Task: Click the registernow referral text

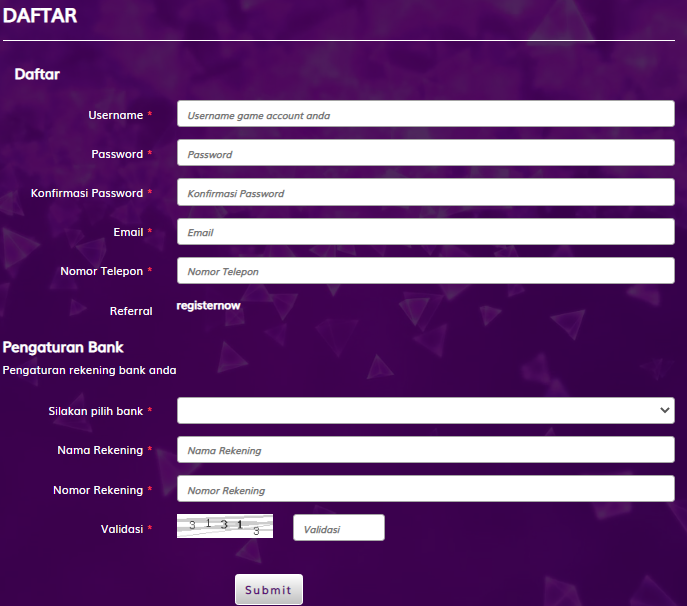Action: coord(208,305)
